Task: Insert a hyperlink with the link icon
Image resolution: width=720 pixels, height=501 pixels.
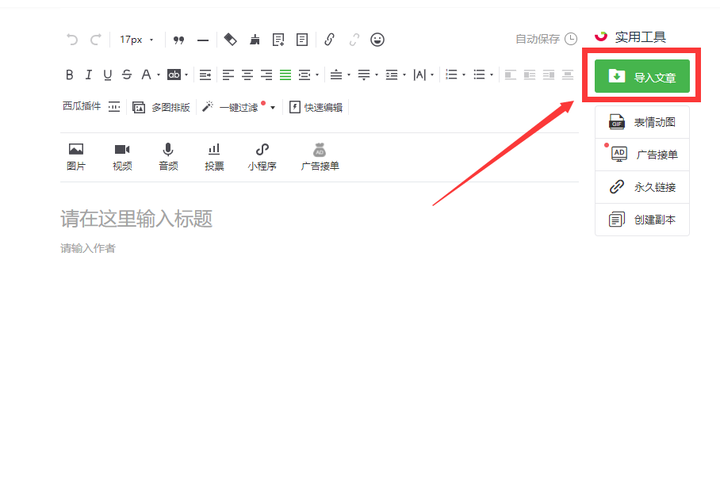Action: click(x=329, y=39)
